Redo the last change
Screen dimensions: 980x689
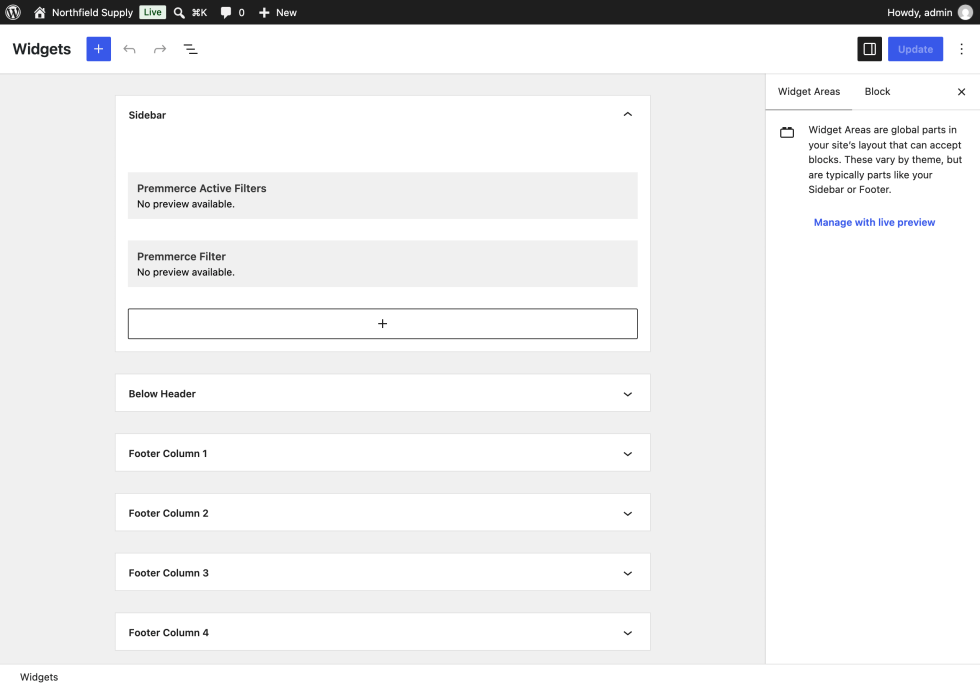point(160,49)
